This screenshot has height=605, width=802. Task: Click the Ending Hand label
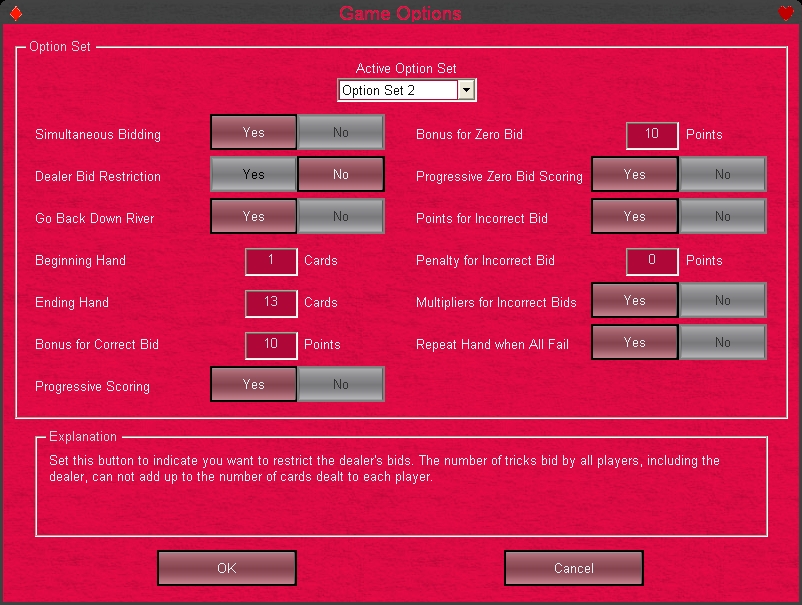point(72,302)
